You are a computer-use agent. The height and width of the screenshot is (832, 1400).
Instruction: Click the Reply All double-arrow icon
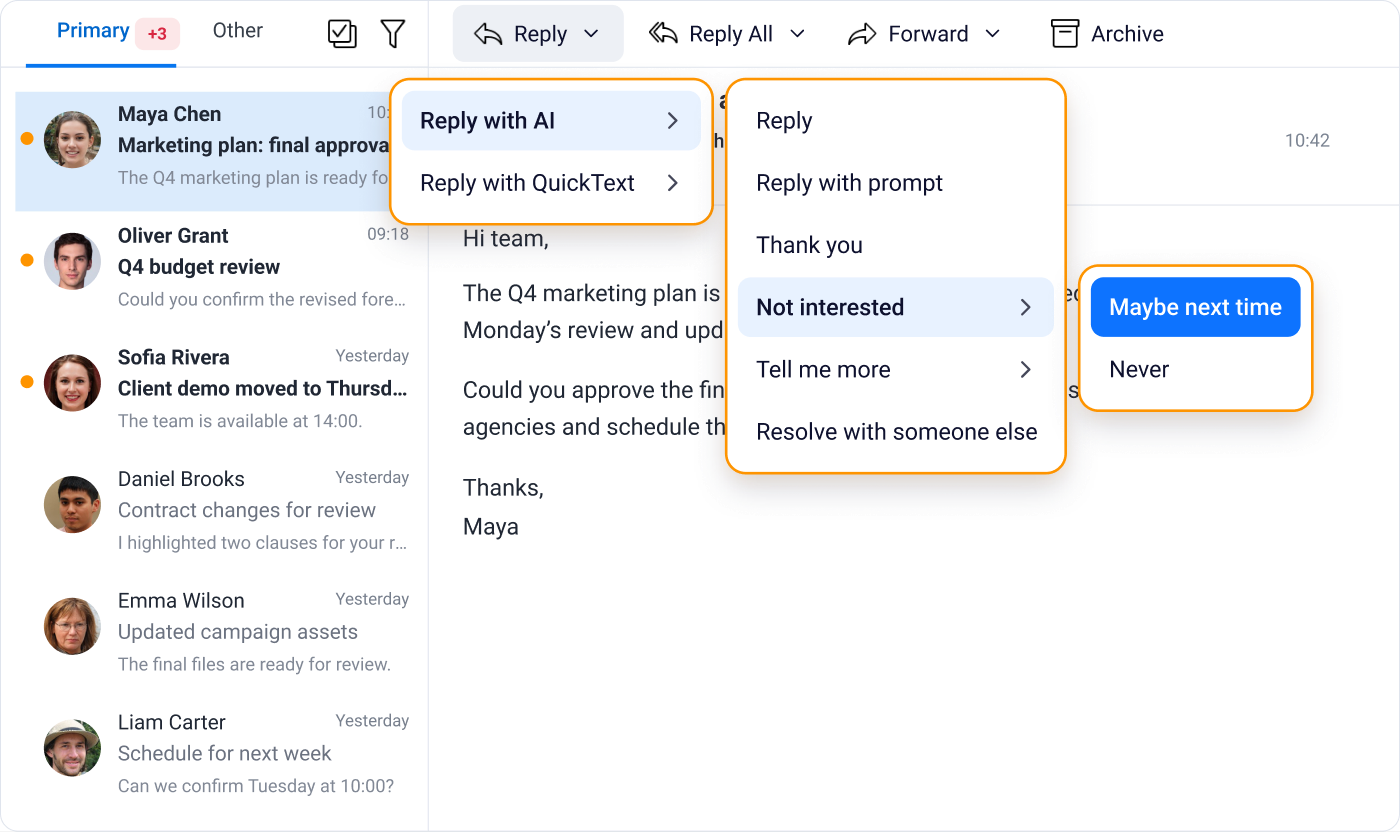point(663,34)
